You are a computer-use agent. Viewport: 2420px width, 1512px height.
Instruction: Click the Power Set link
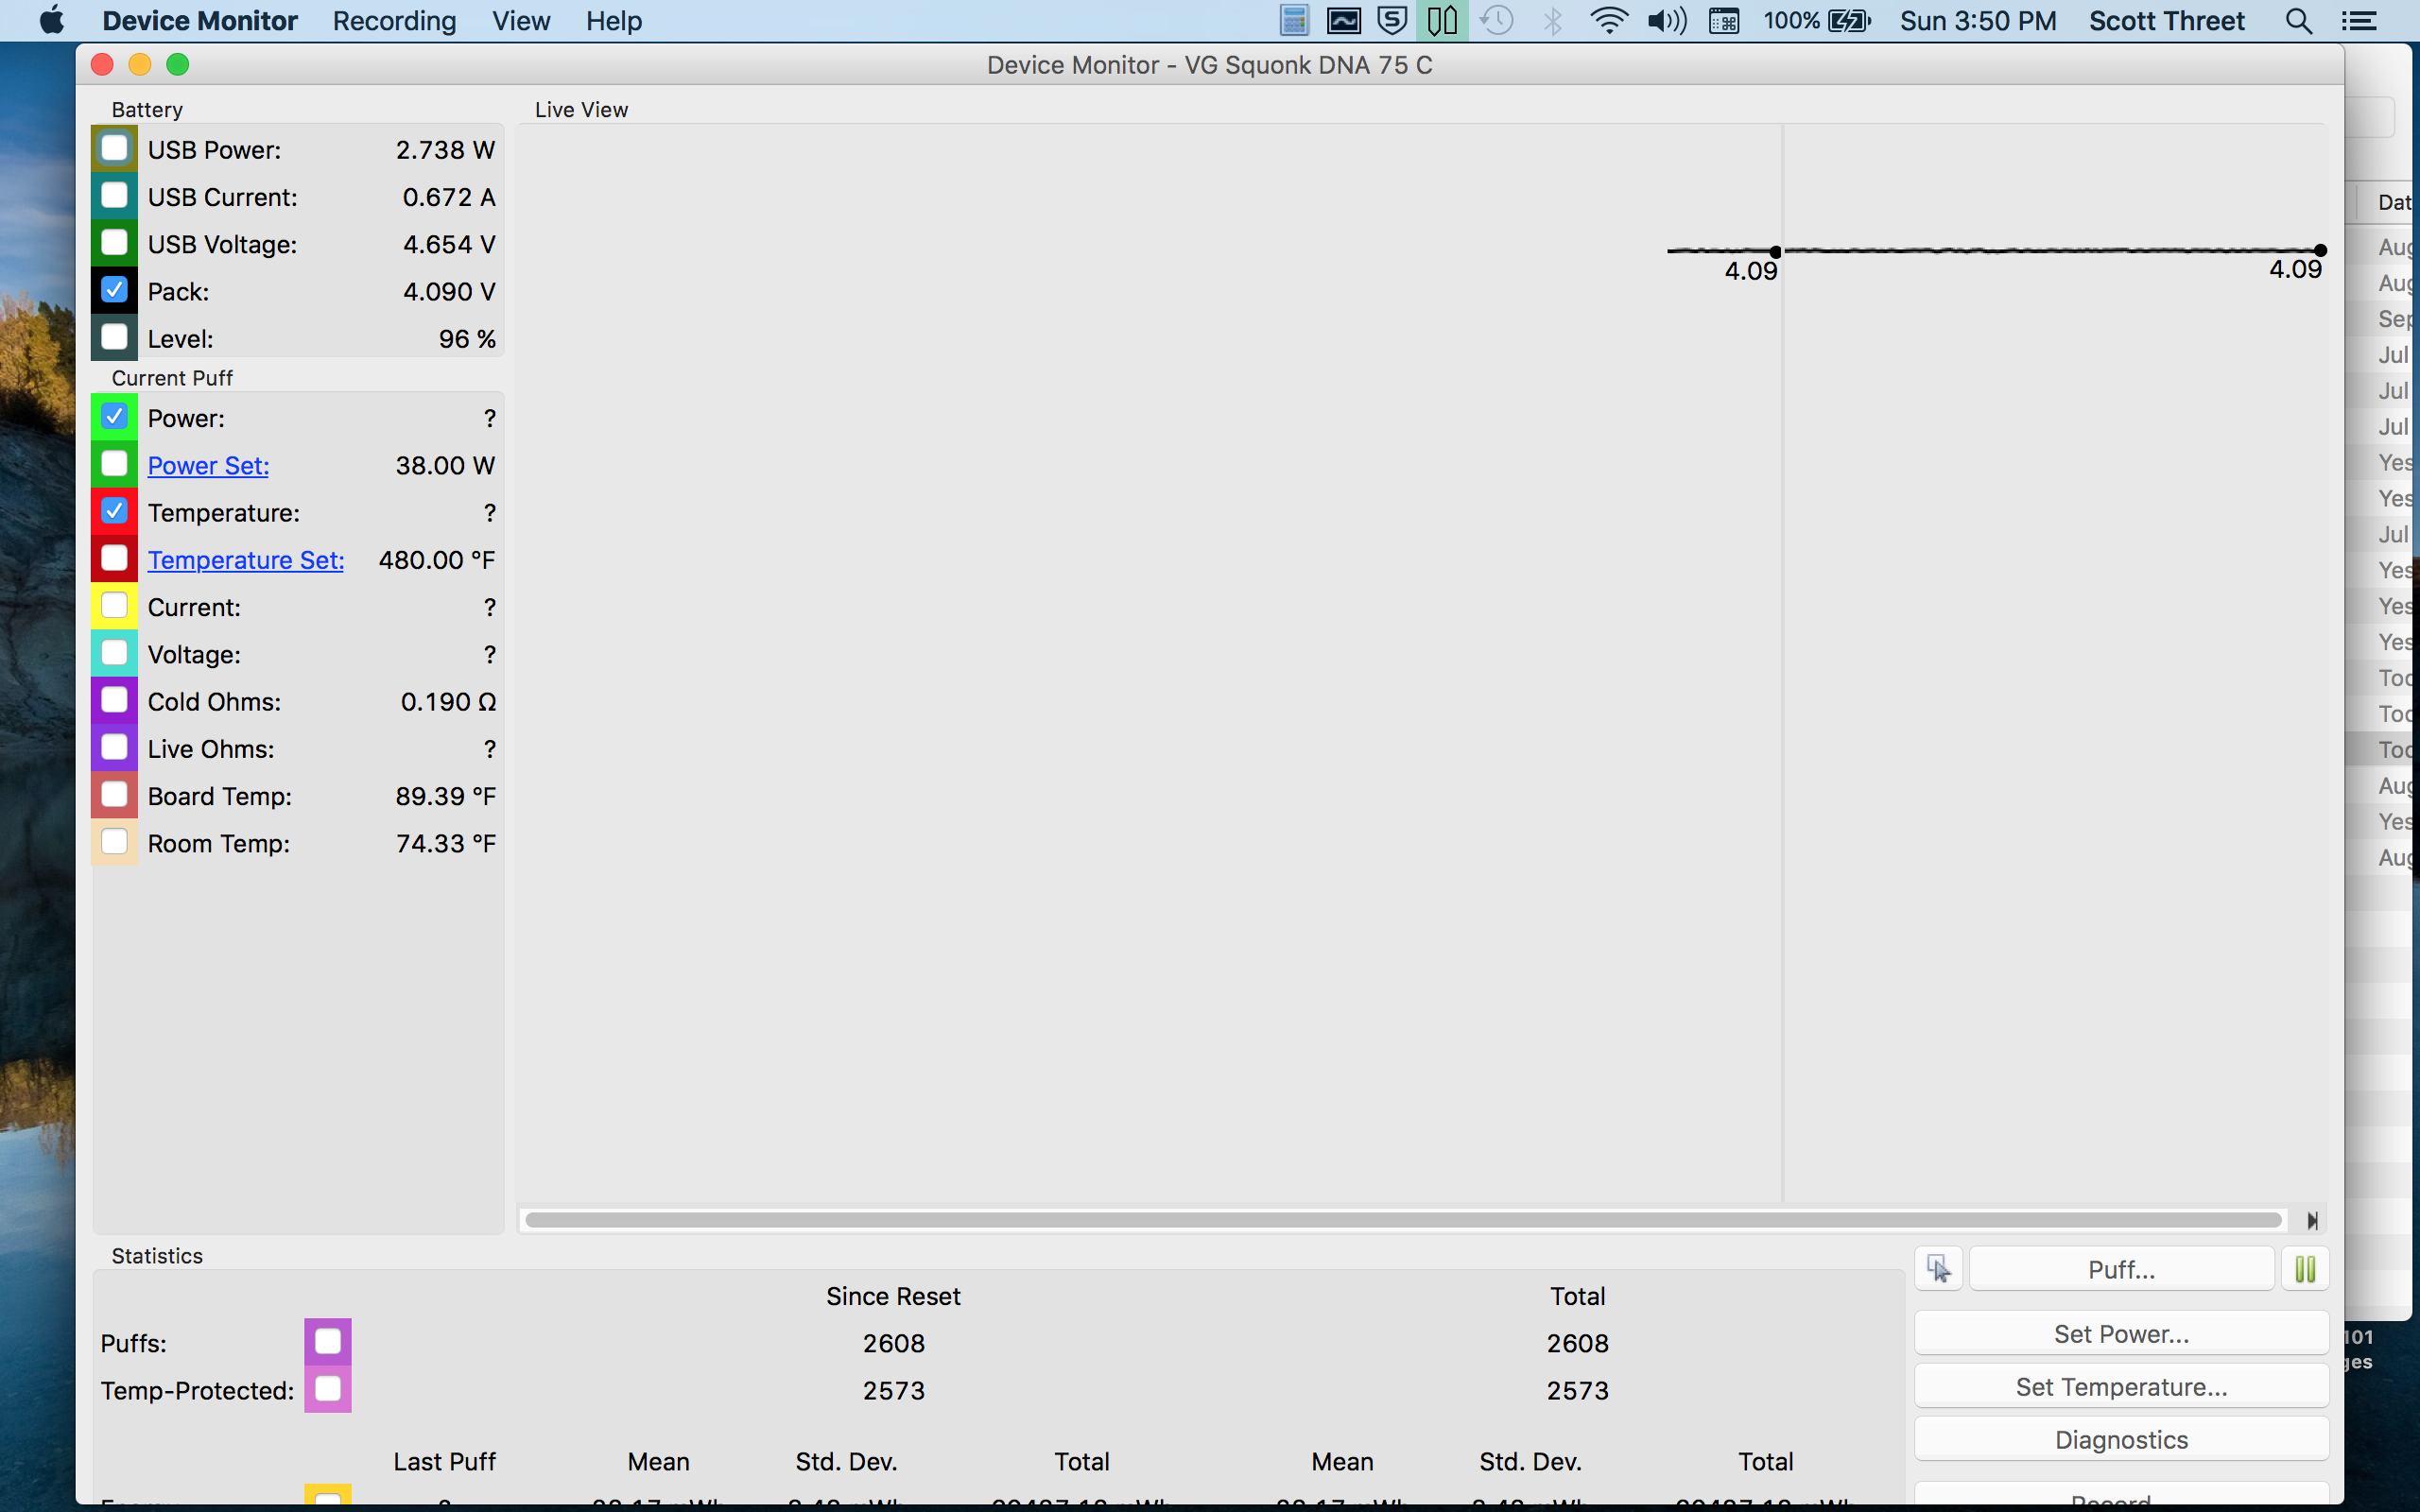208,466
